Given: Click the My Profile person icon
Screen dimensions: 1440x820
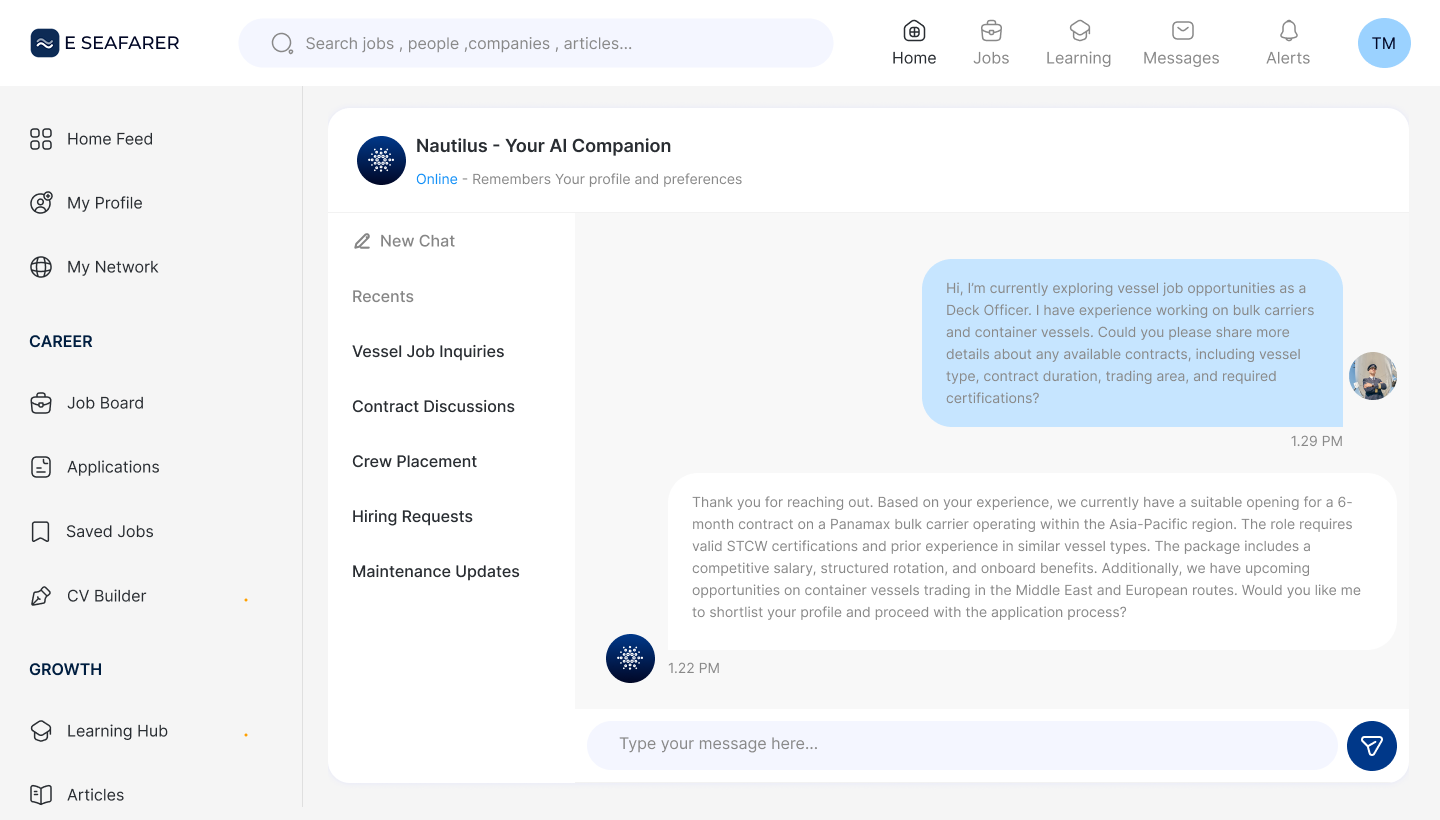Looking at the screenshot, I should click(41, 203).
